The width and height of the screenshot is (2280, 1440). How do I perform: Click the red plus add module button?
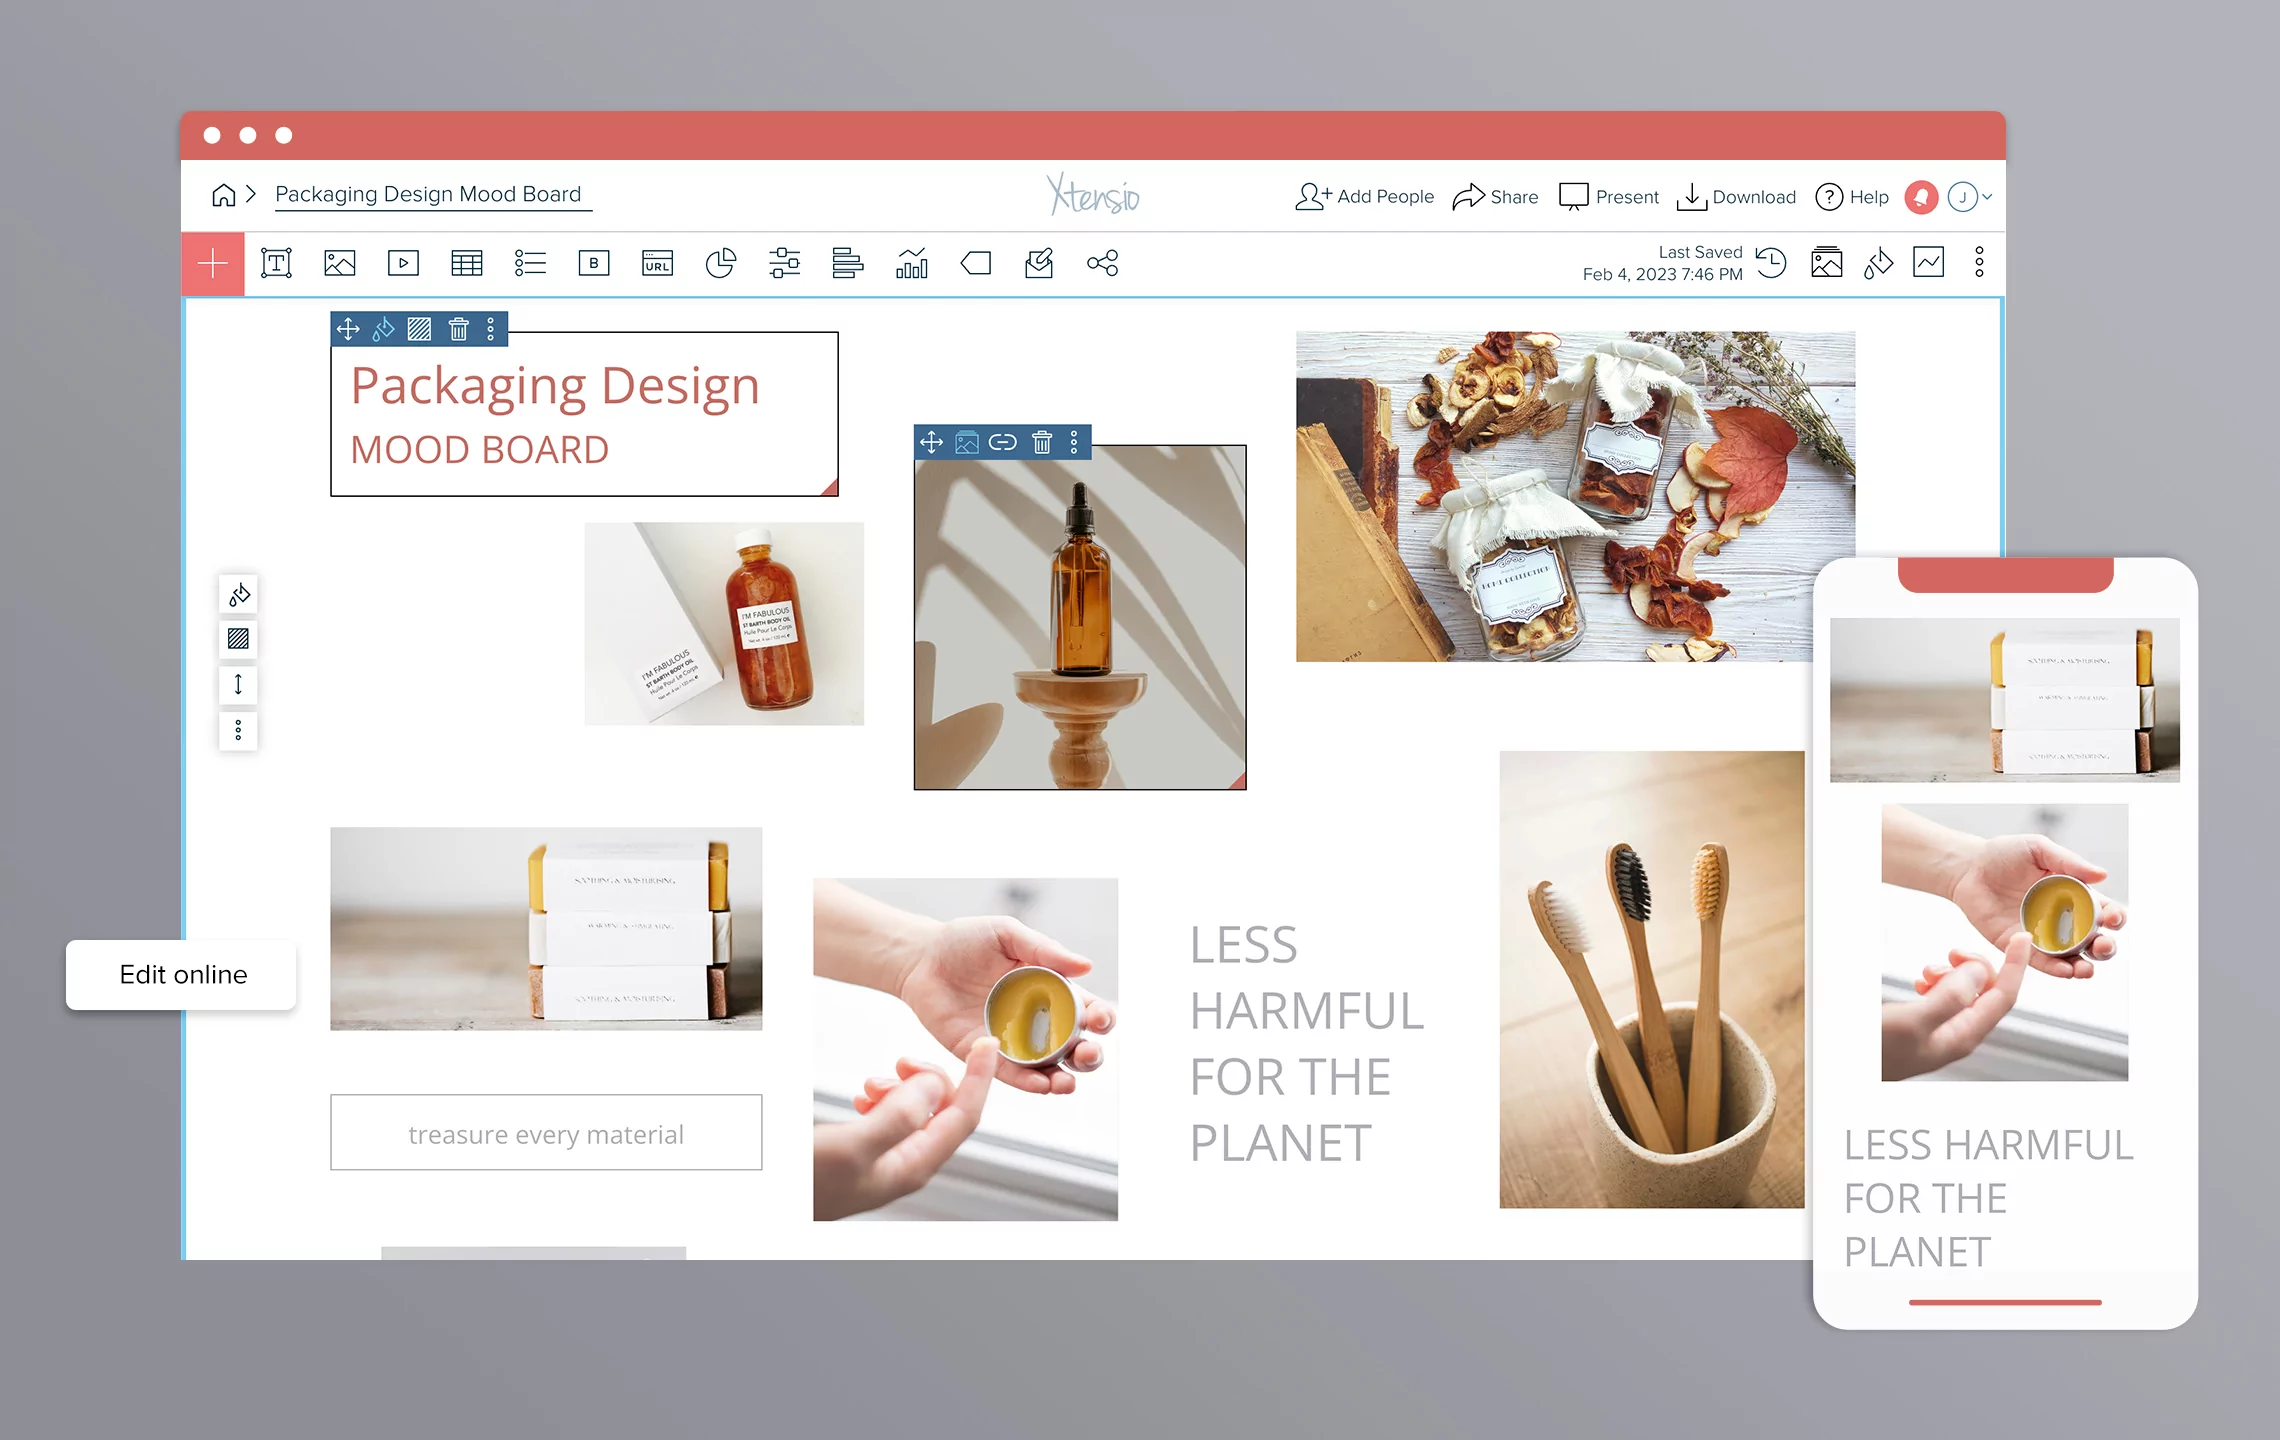213,264
